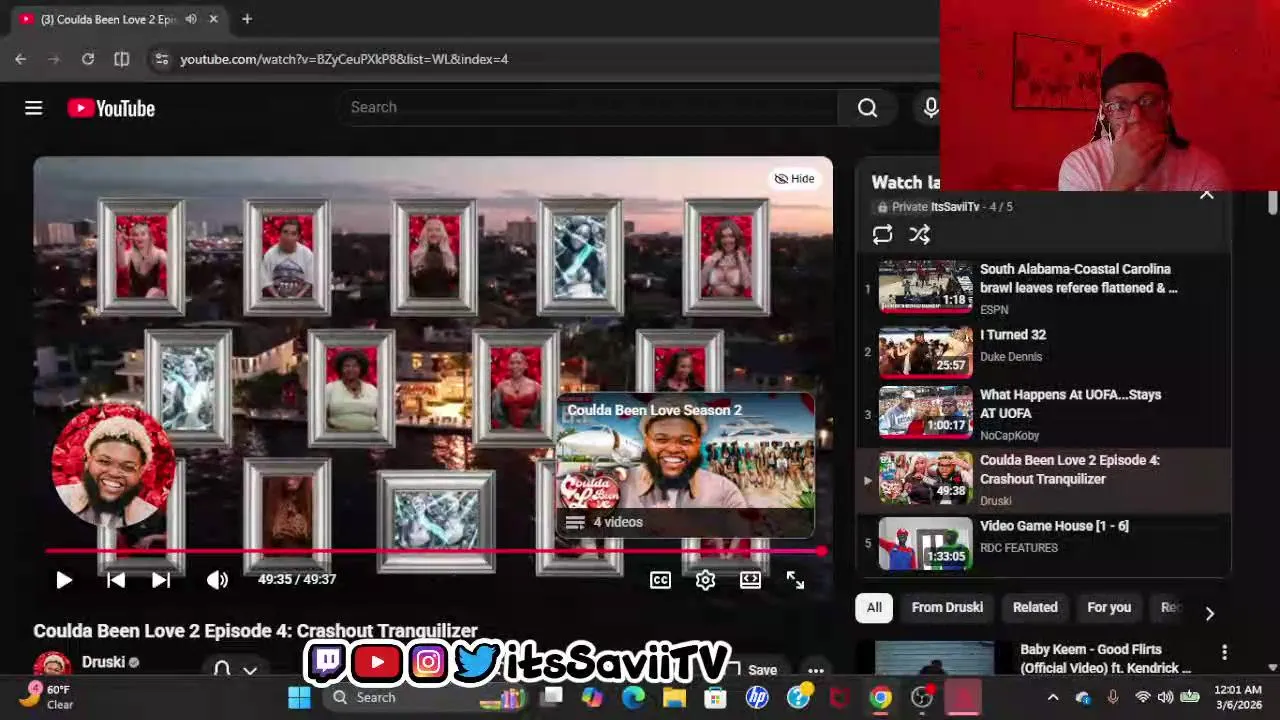Reload the page
1280x720 pixels.
[88, 59]
